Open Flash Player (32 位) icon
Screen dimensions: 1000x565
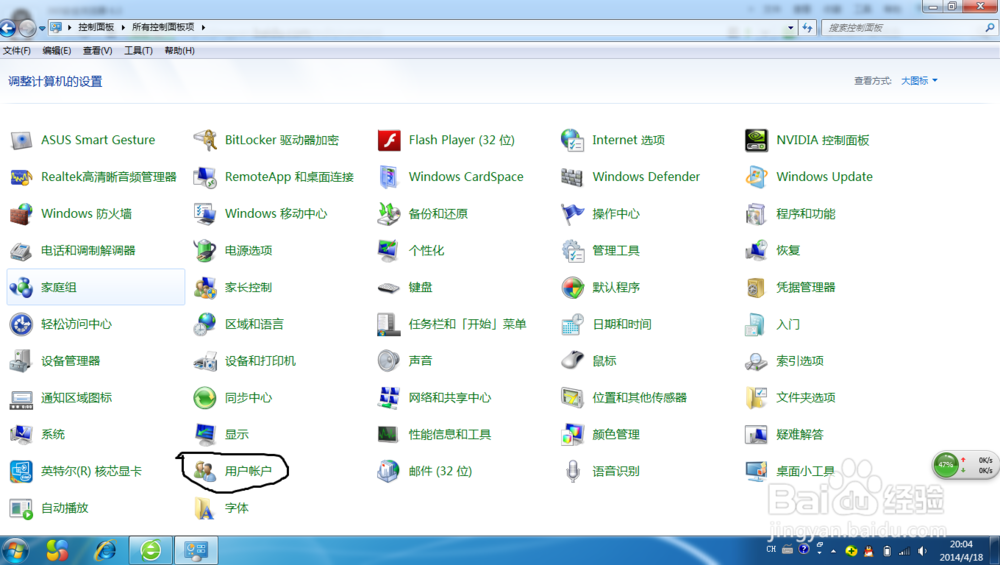[x=388, y=140]
